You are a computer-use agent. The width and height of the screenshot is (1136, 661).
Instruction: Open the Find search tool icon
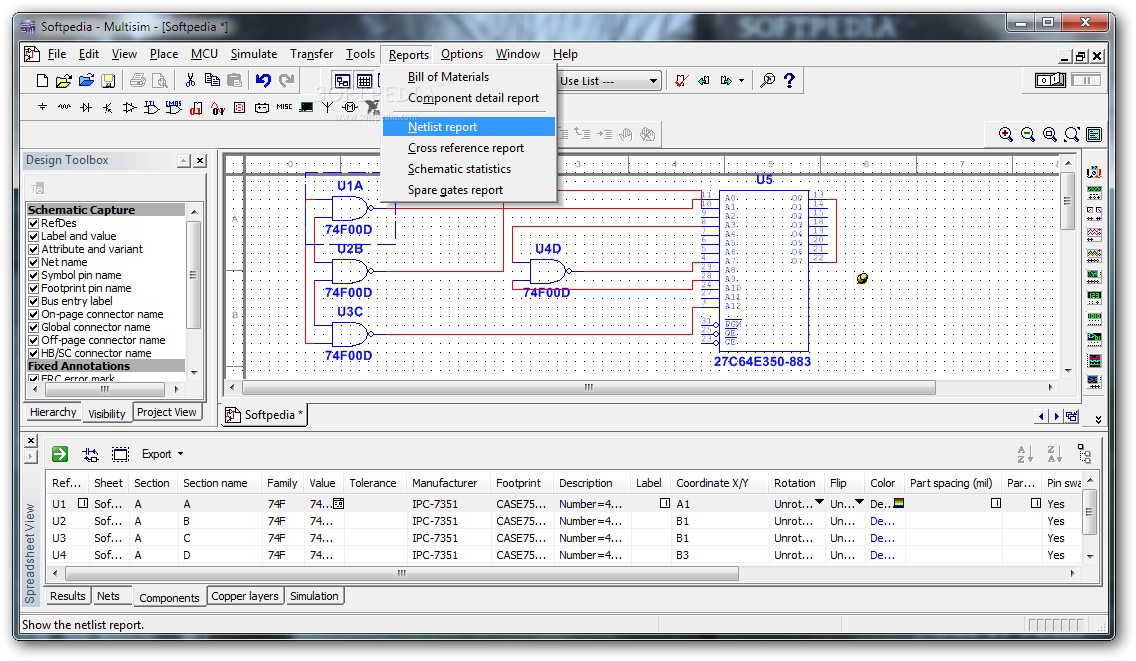click(767, 80)
